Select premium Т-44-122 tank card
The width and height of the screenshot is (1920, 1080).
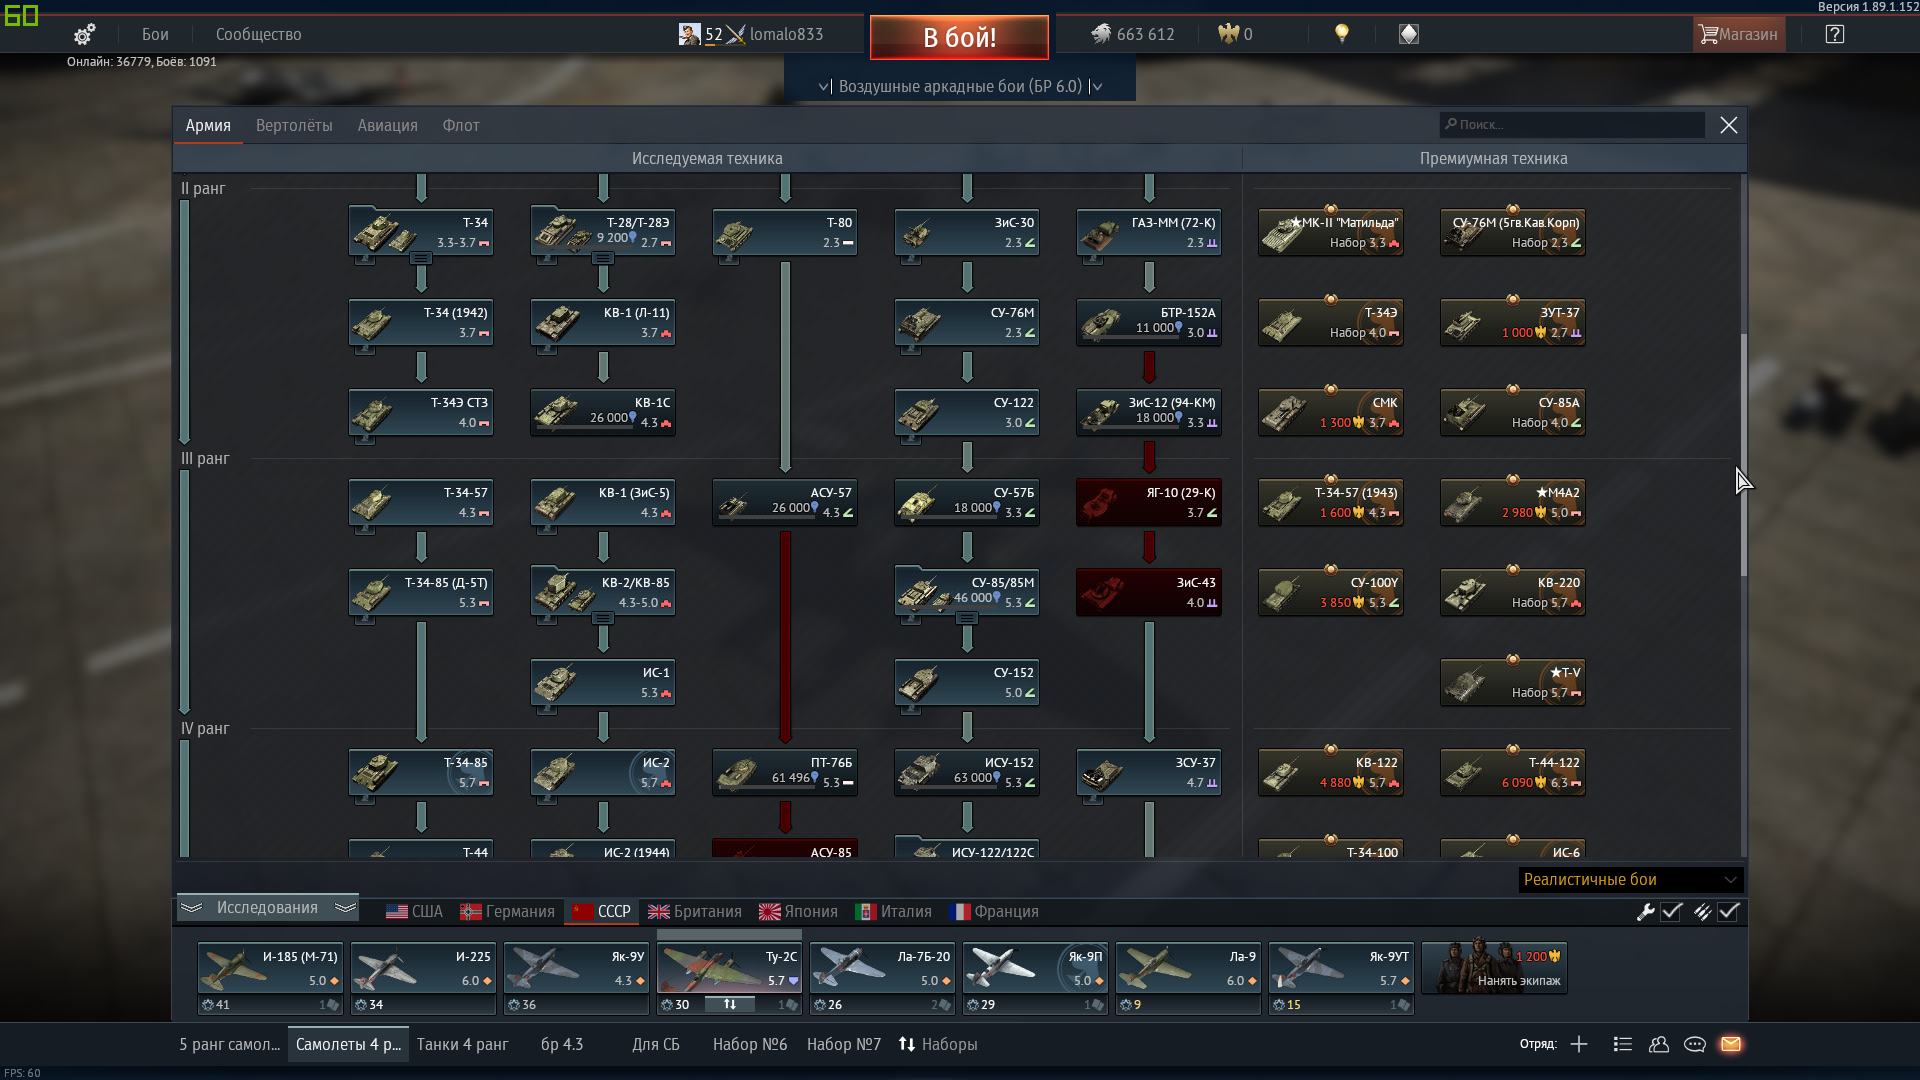(x=1513, y=772)
